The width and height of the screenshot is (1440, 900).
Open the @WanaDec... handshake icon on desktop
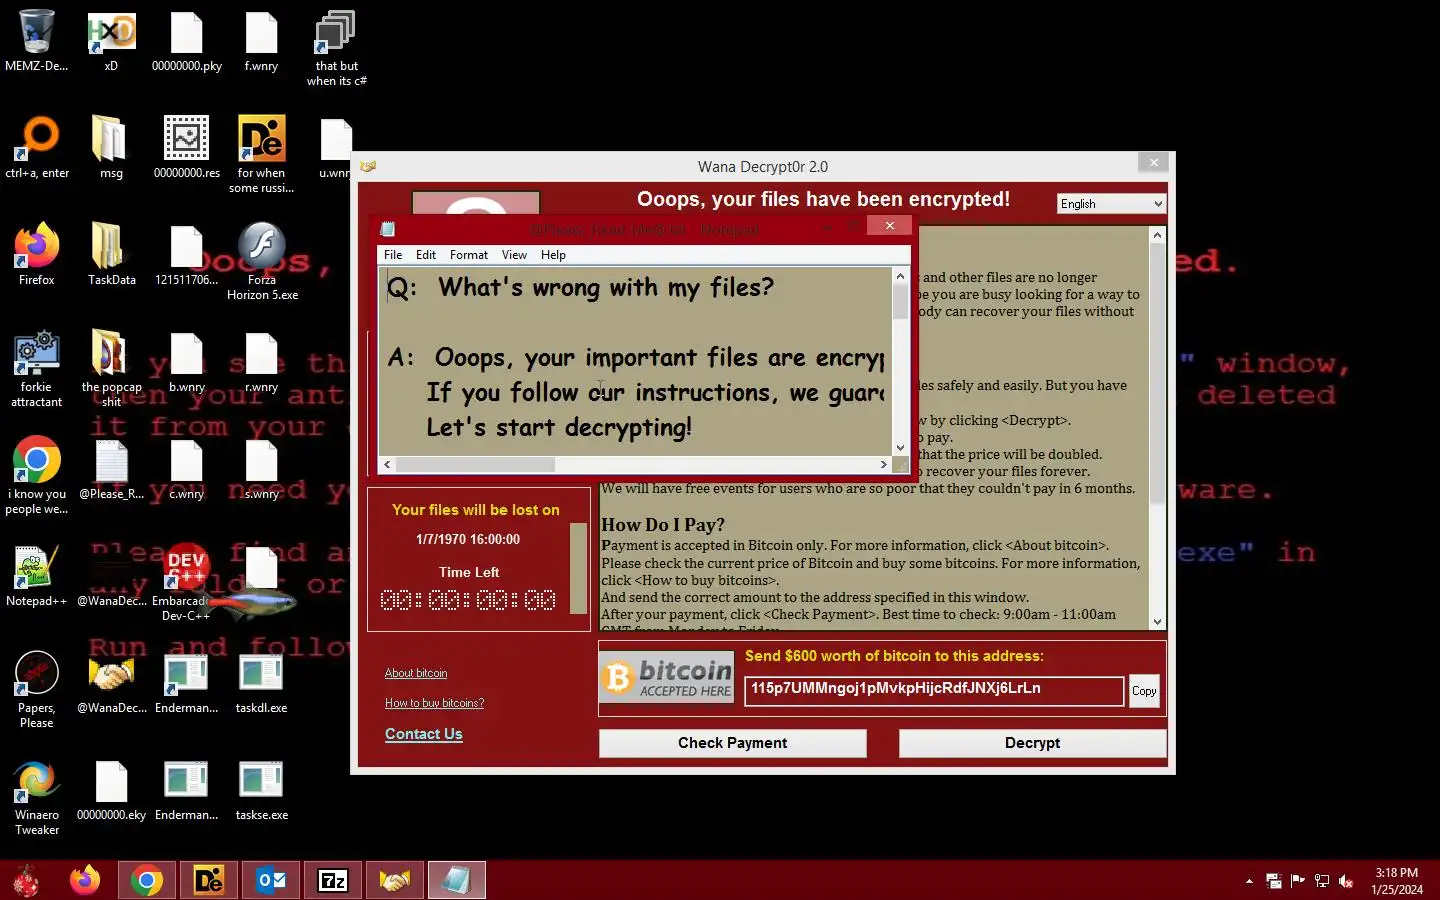coord(111,683)
